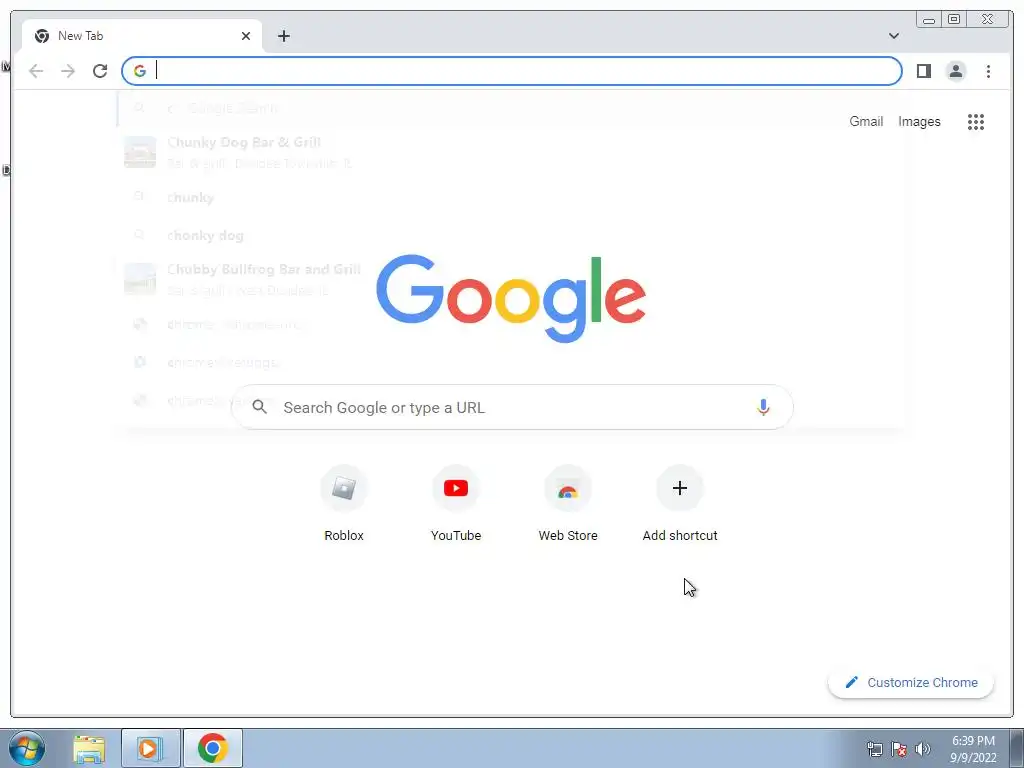Click into the address bar

tap(512, 71)
